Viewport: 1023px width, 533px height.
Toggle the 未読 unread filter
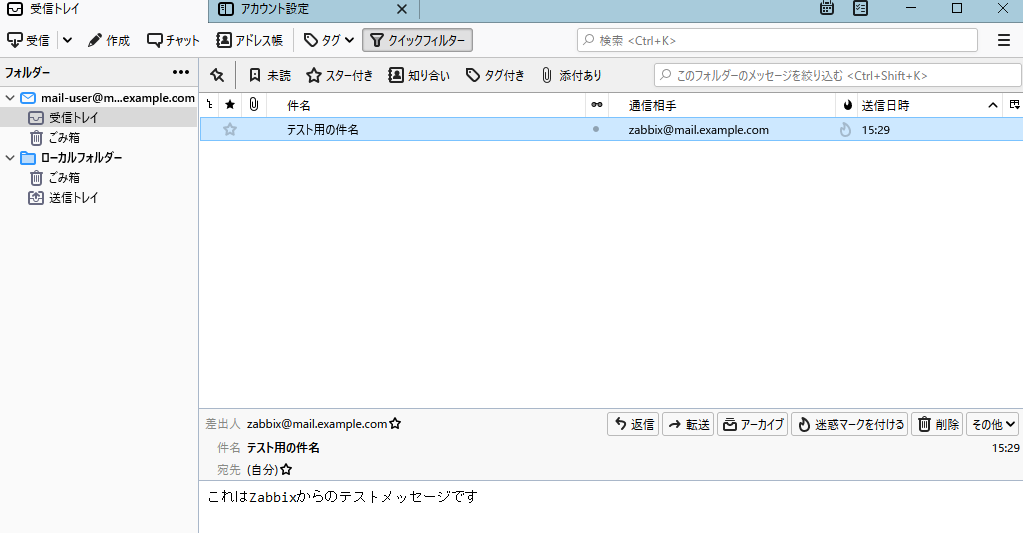269,76
